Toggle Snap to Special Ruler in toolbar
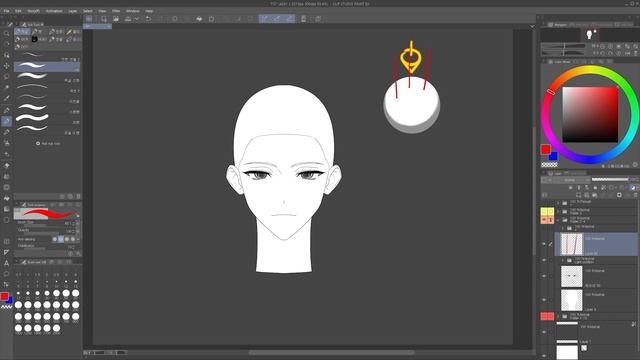640x360 pixels. [277, 19]
